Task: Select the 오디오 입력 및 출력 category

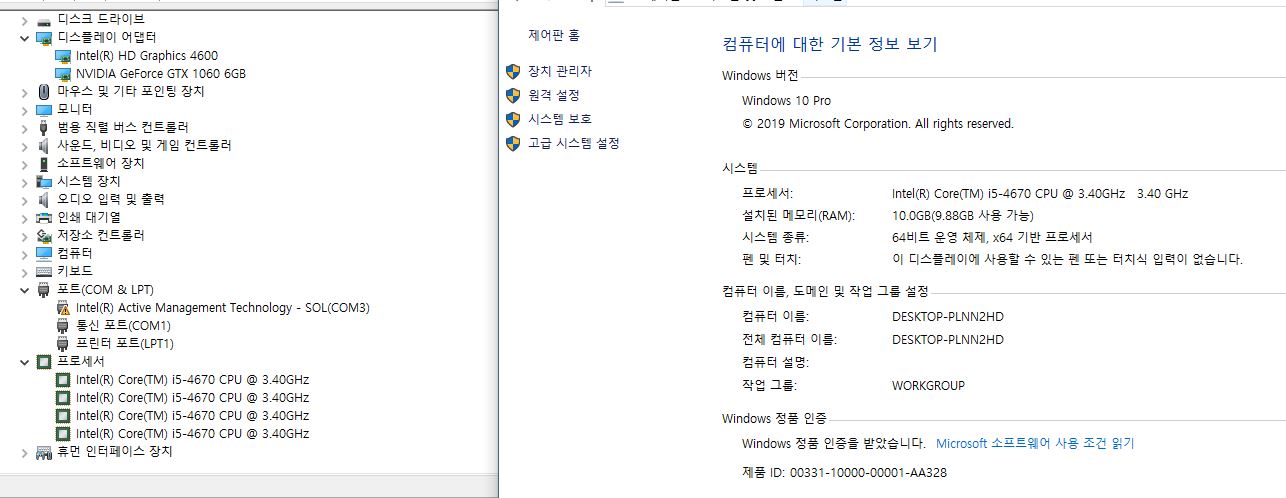Action: click(111, 199)
